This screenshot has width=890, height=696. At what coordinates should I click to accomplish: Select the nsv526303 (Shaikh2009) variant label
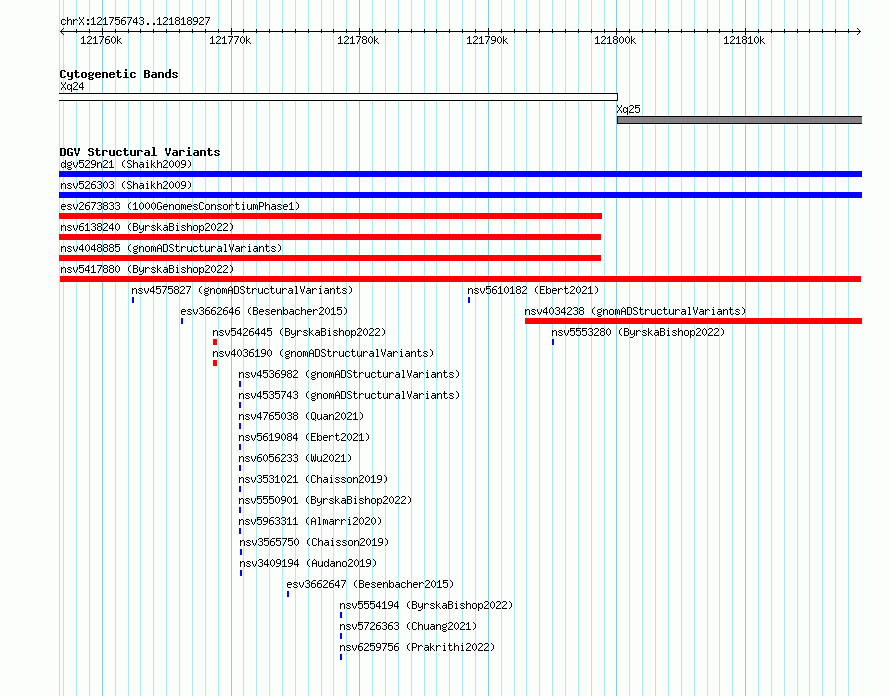point(126,185)
